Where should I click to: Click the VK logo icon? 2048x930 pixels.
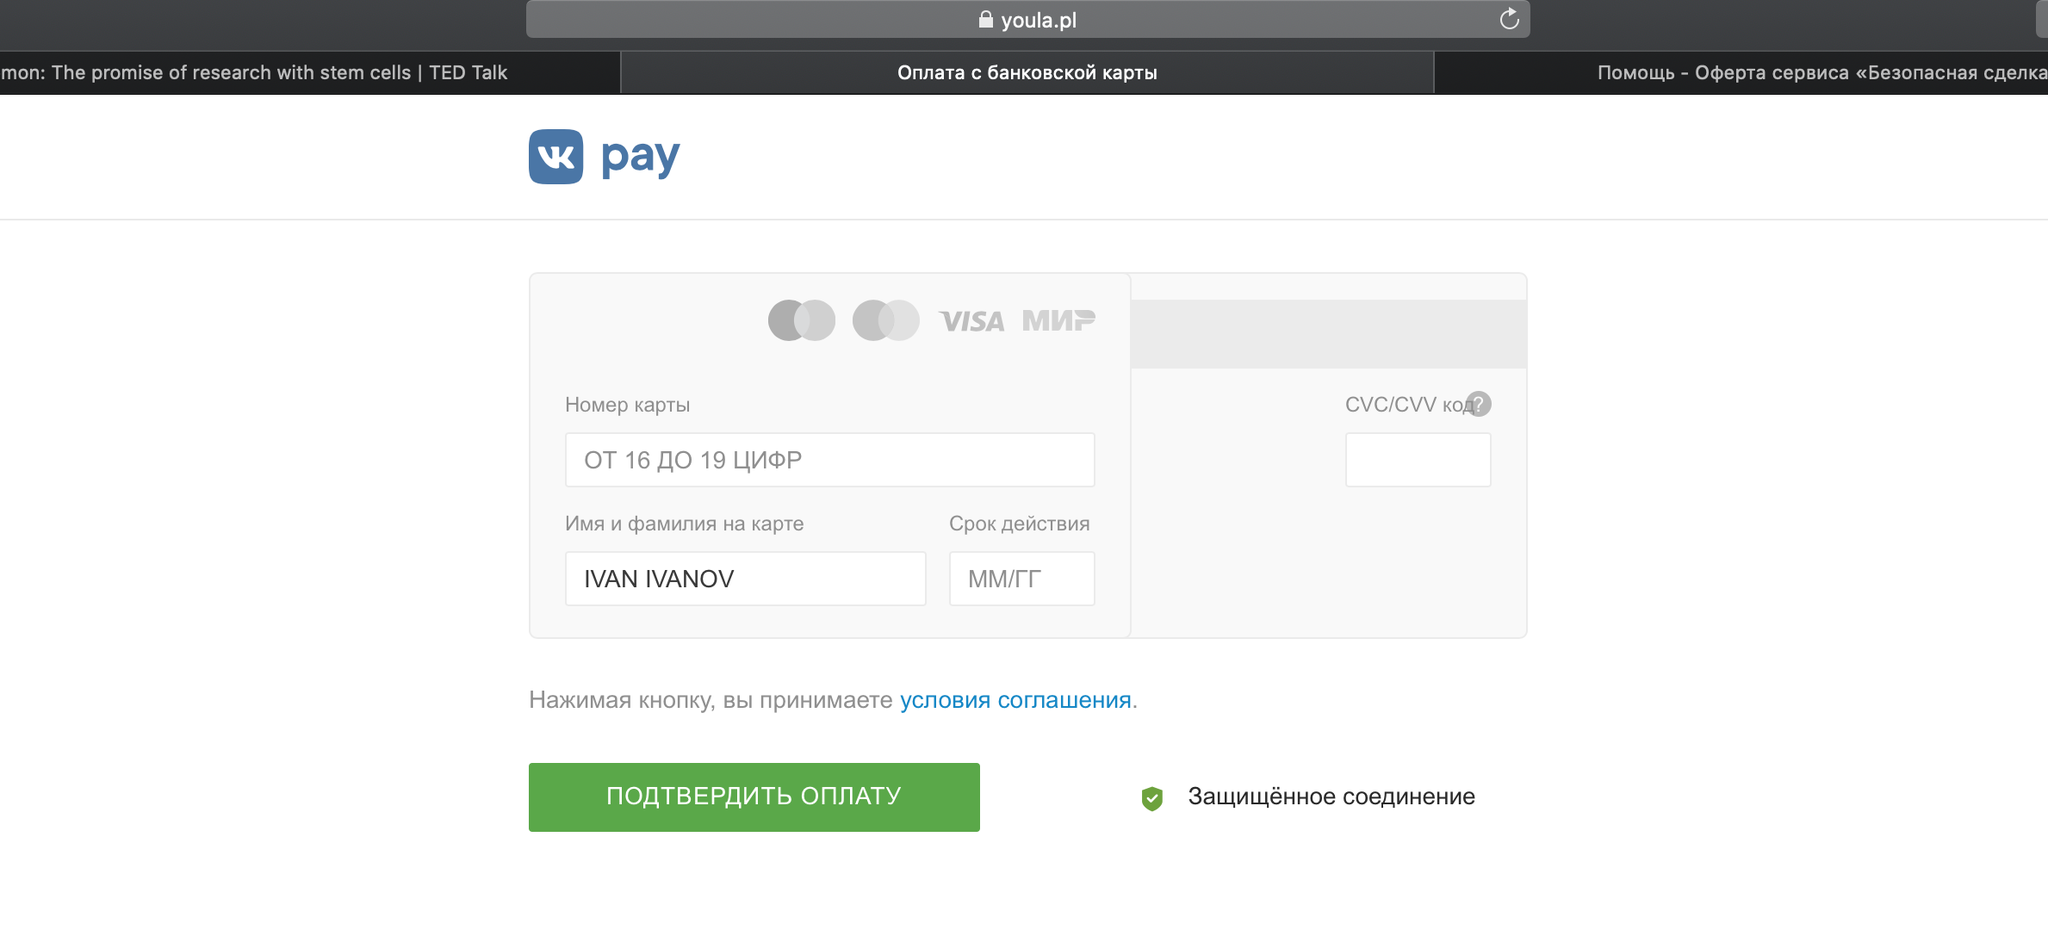556,156
